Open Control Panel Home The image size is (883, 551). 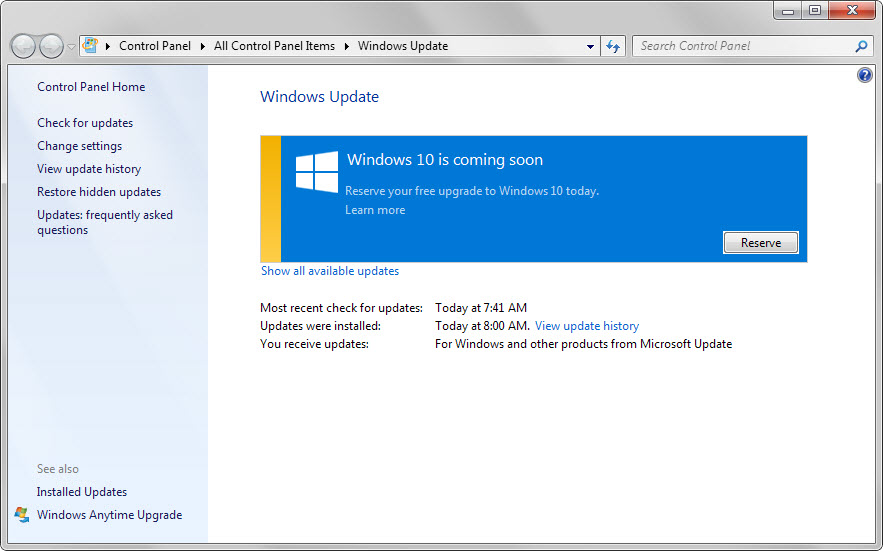point(91,87)
